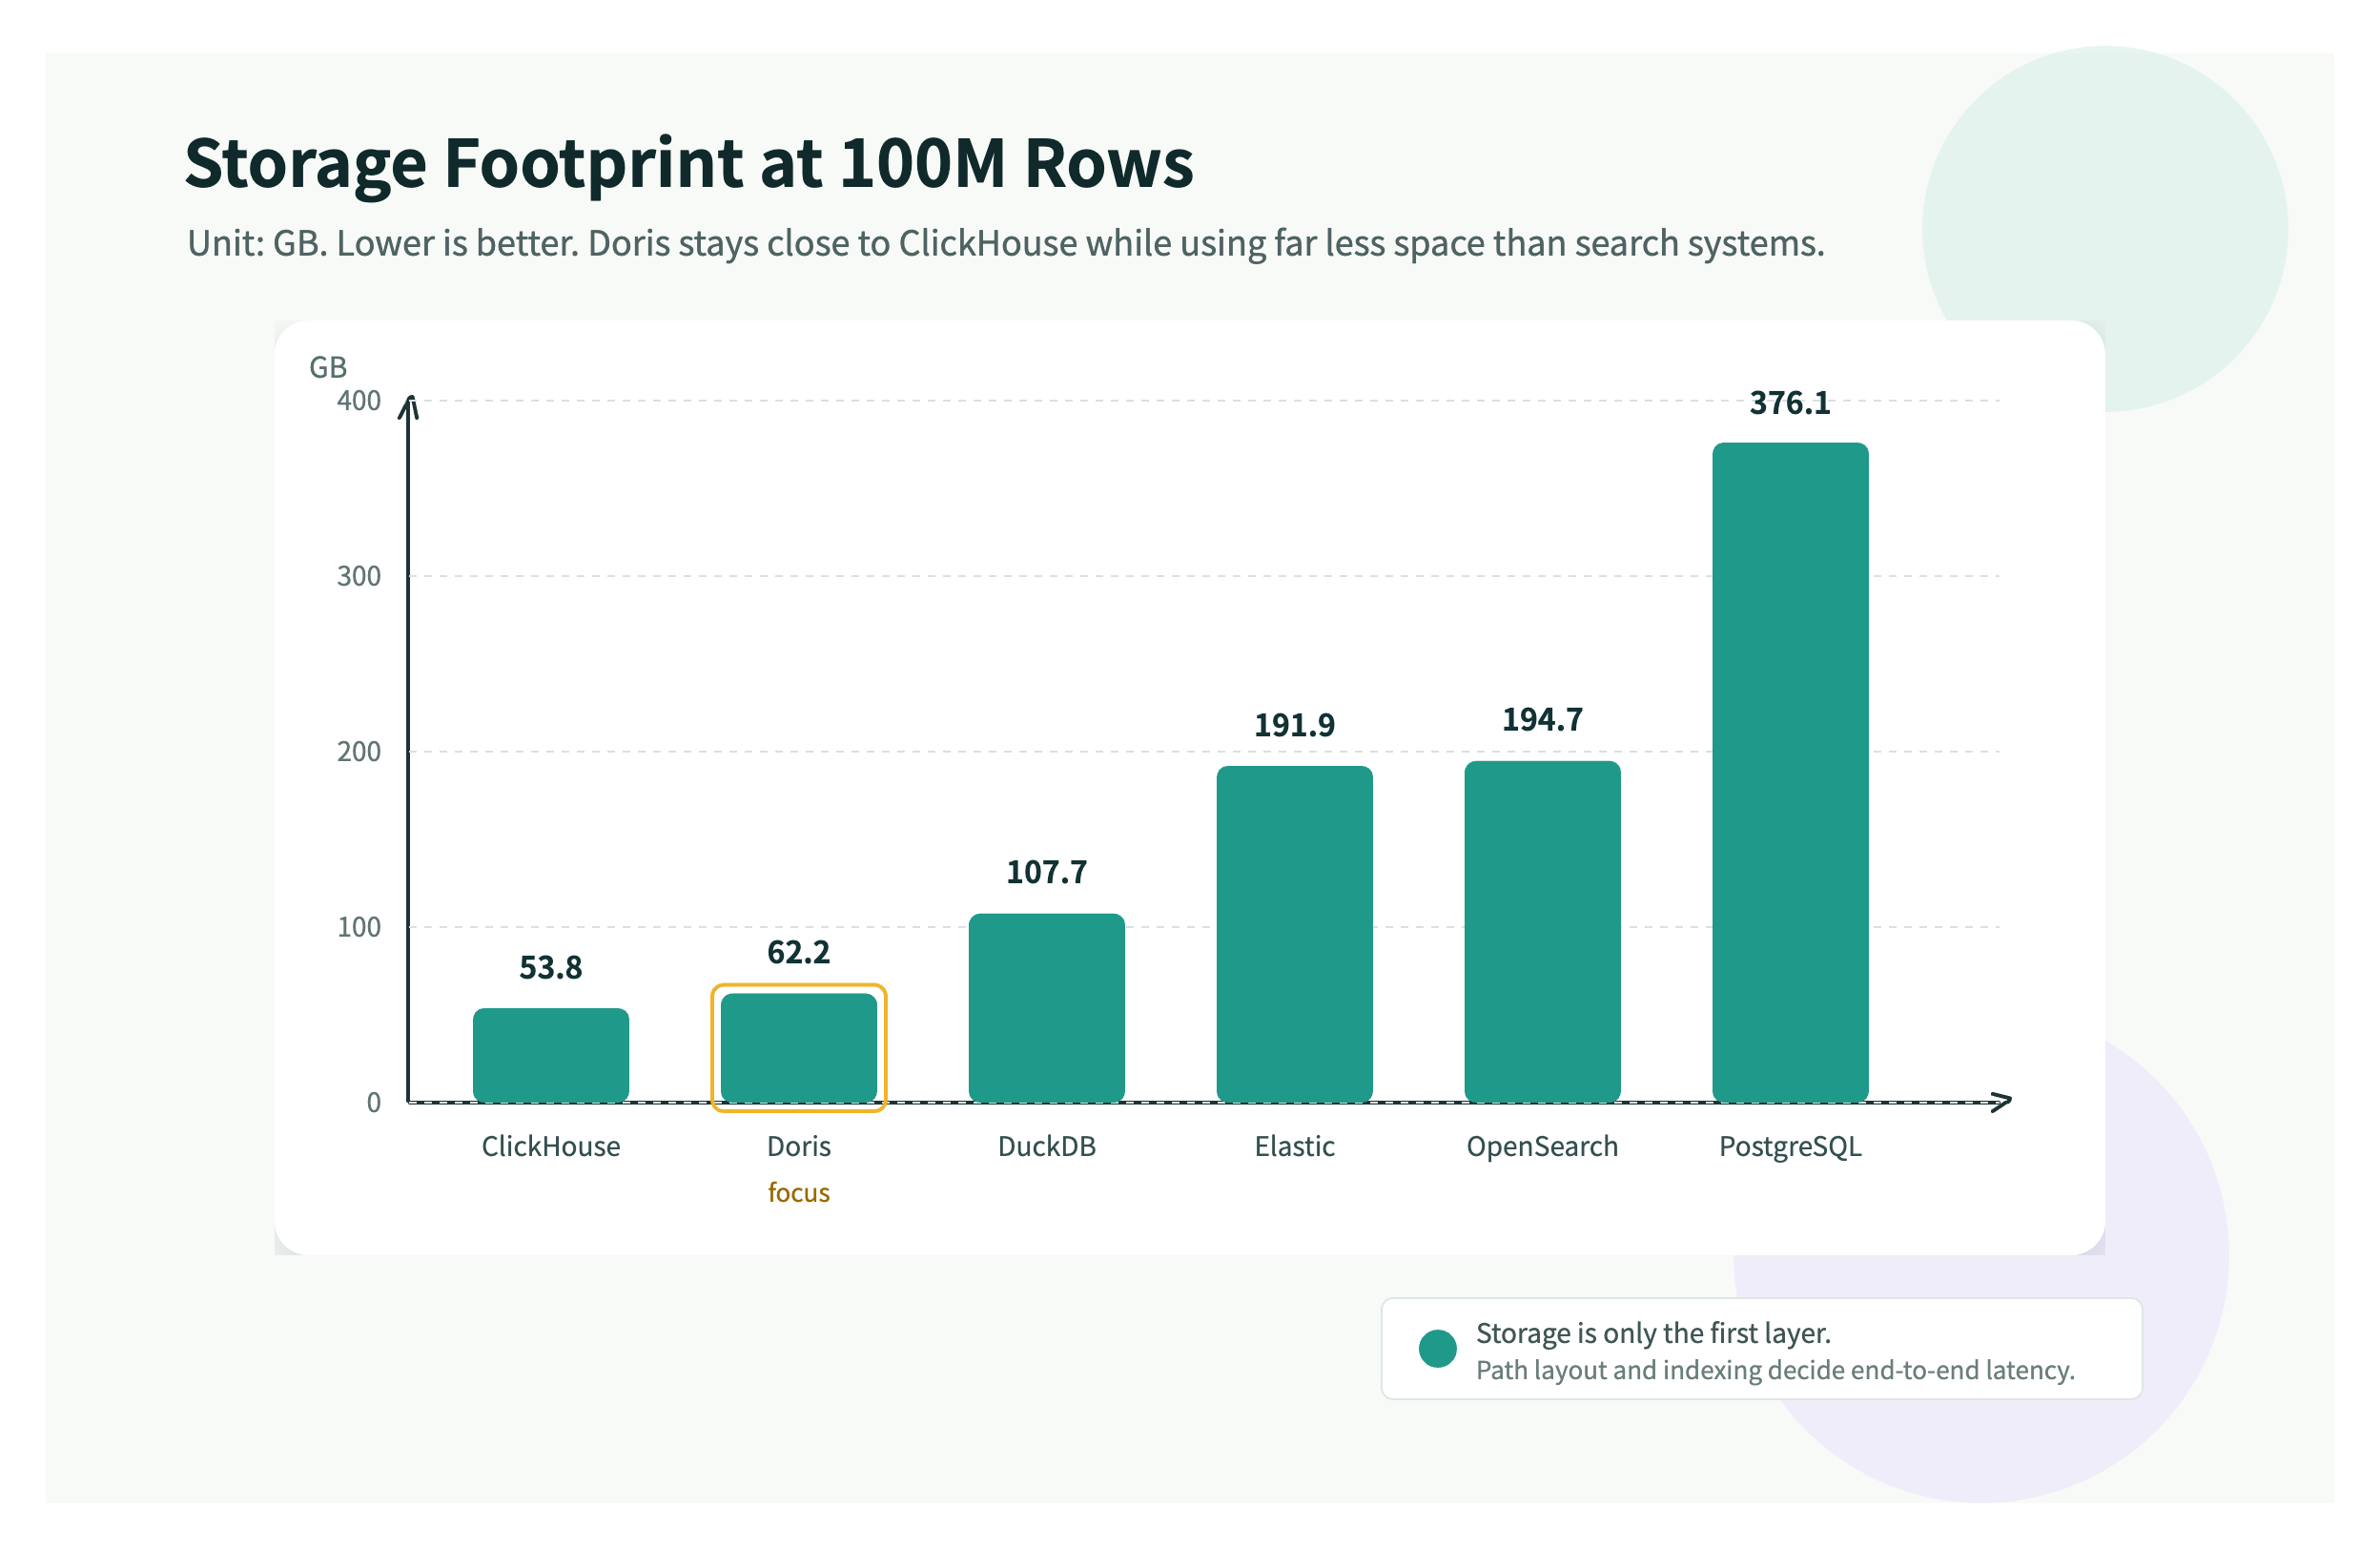Image resolution: width=2380 pixels, height=1549 pixels.
Task: Click the "DuckDB" x-axis label
Action: pos(1047,1146)
